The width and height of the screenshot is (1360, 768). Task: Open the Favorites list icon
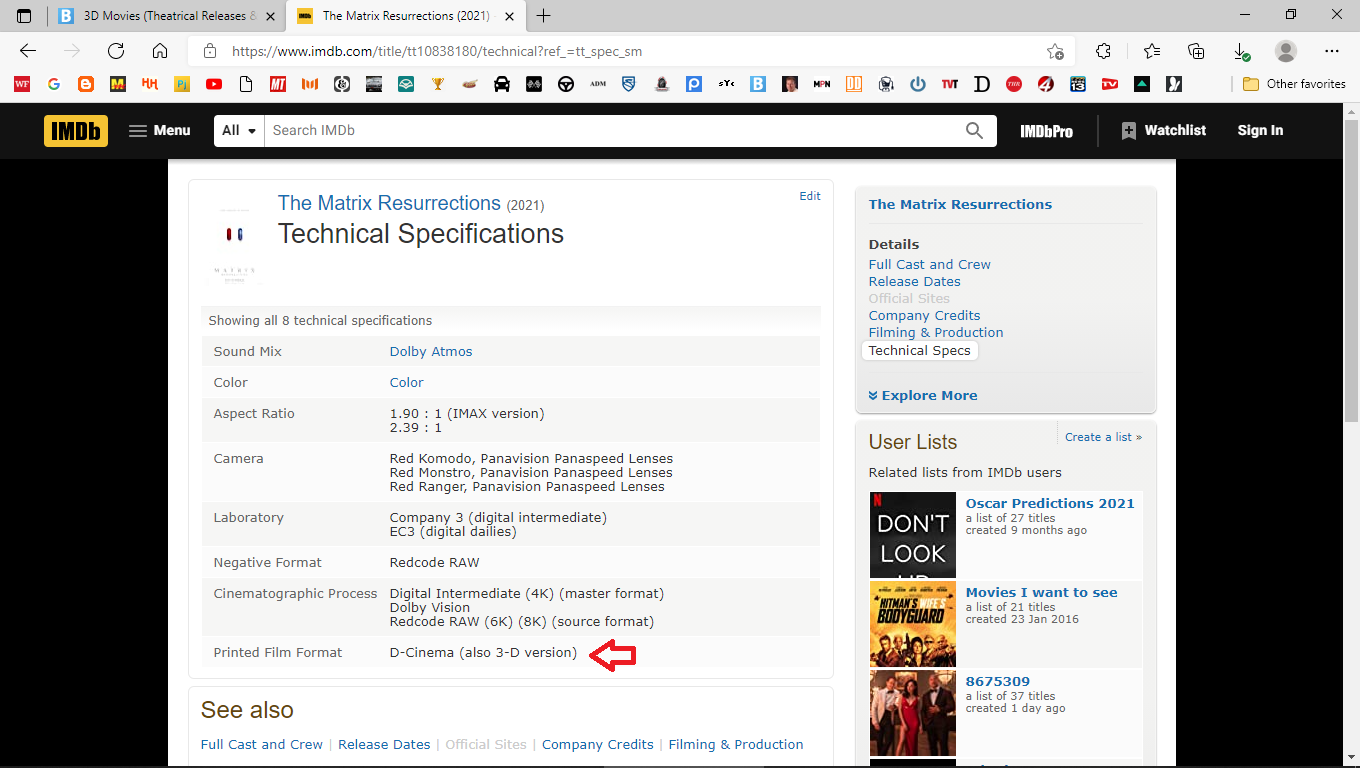coord(1152,51)
